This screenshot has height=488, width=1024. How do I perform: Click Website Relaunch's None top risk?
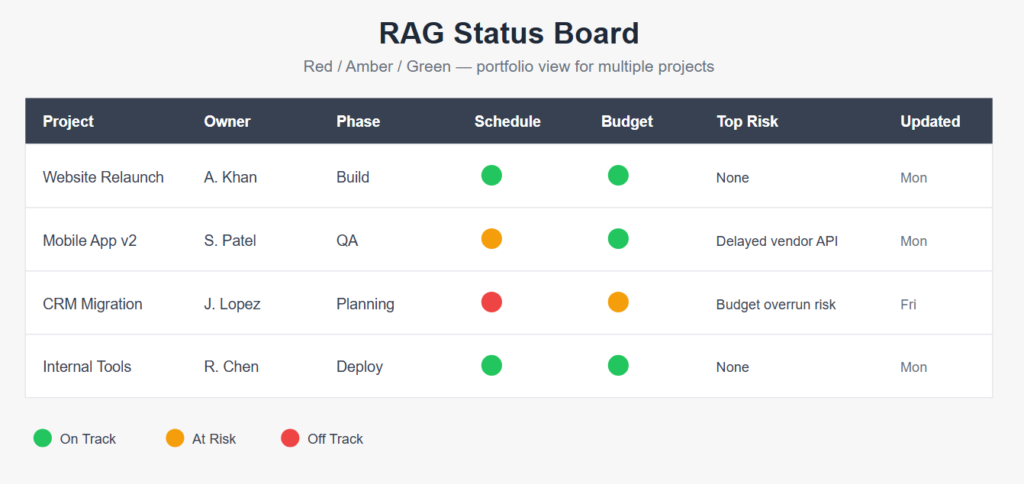click(733, 178)
